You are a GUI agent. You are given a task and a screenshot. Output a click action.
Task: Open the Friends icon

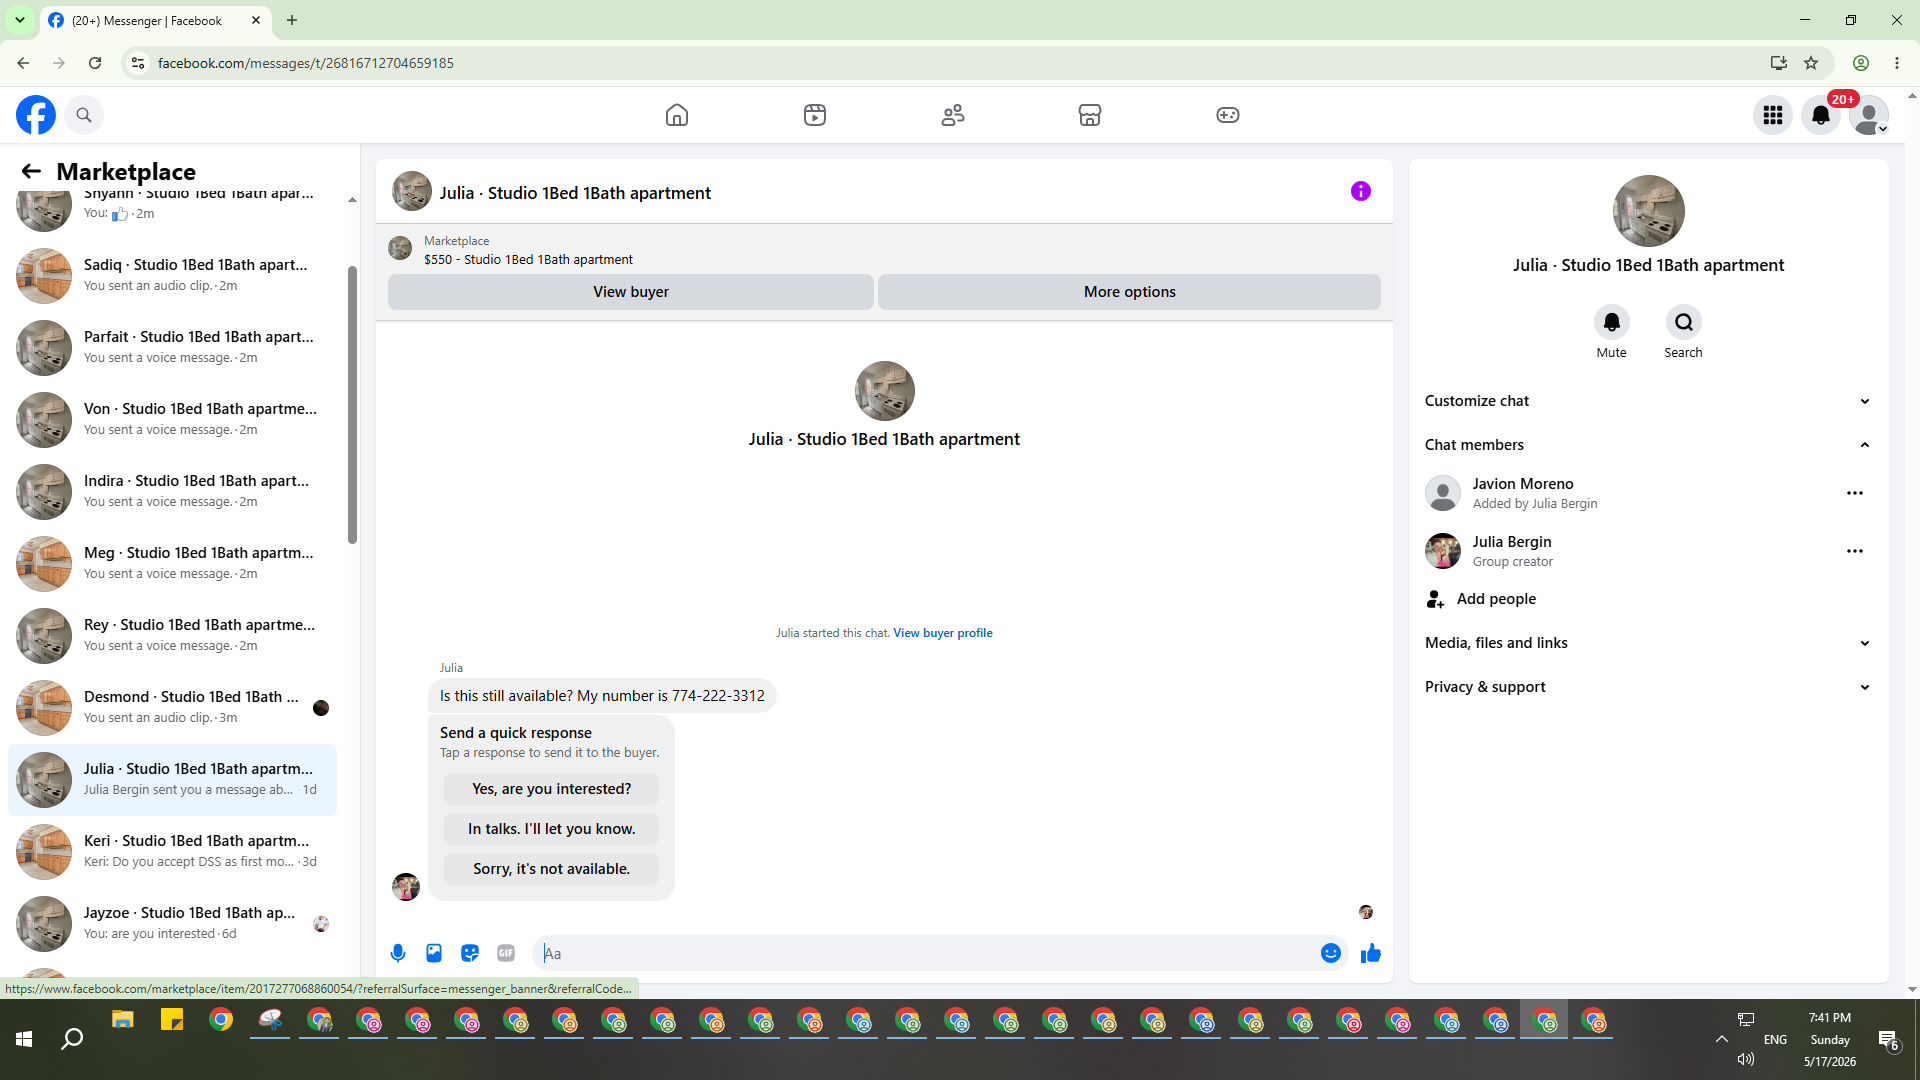point(953,115)
